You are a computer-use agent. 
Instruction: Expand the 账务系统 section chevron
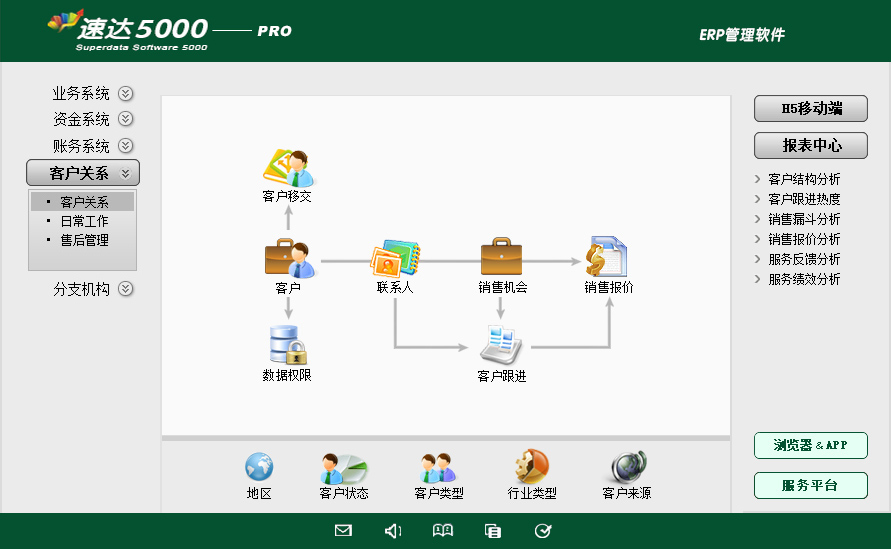tap(126, 145)
